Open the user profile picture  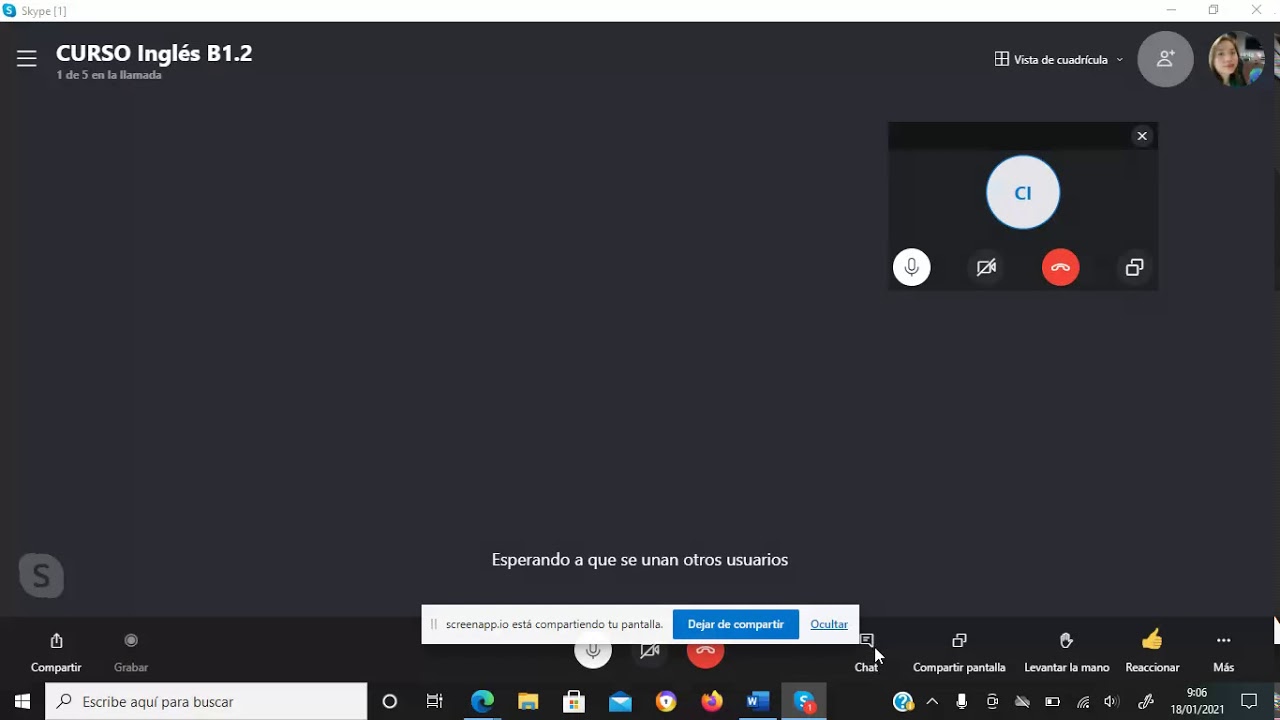1237,59
